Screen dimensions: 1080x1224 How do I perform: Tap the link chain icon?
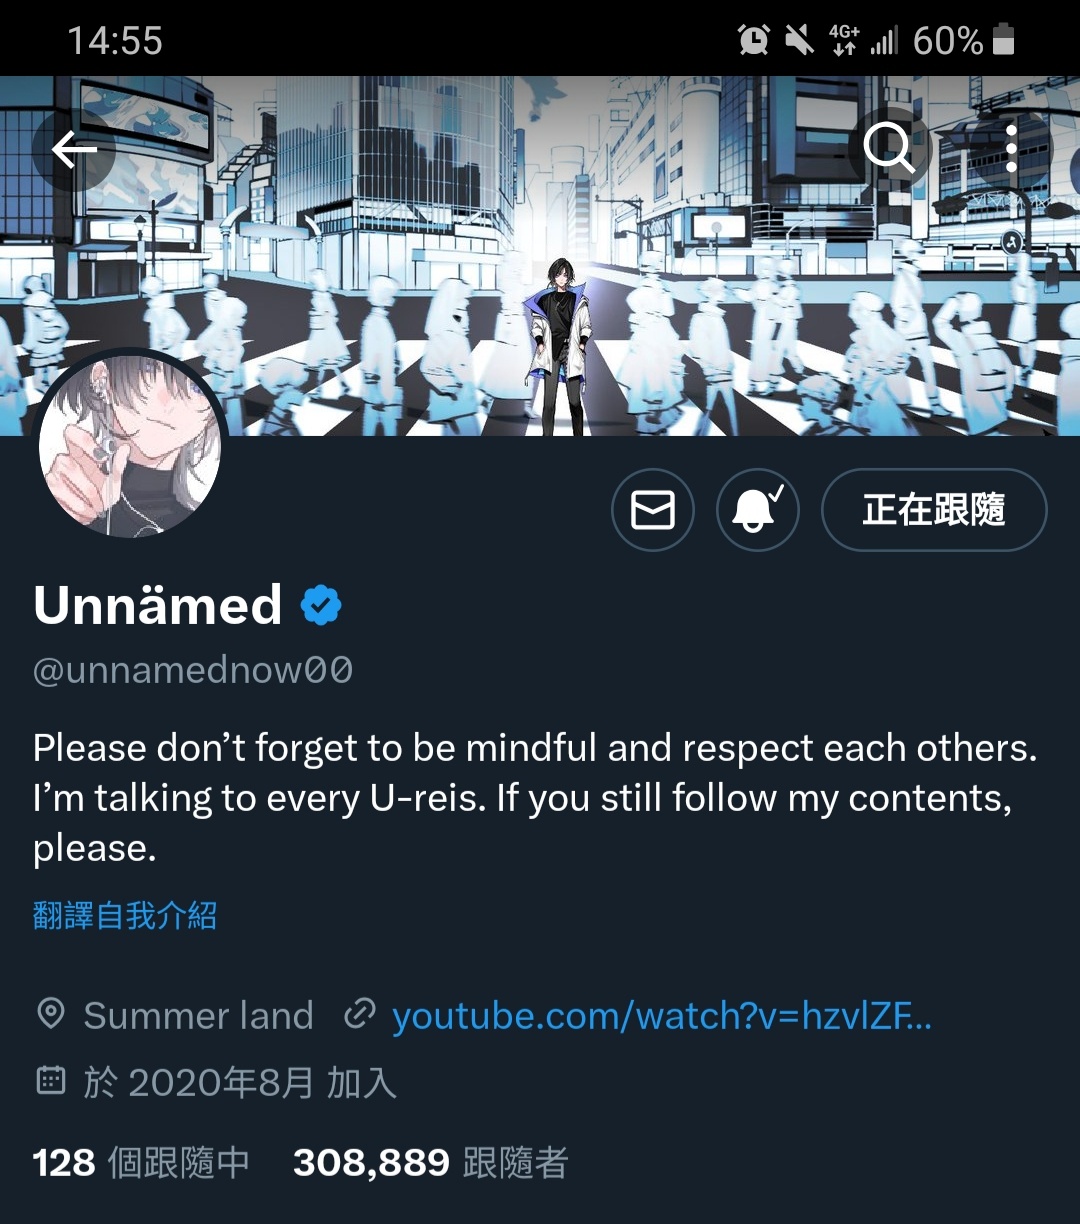tap(358, 1015)
